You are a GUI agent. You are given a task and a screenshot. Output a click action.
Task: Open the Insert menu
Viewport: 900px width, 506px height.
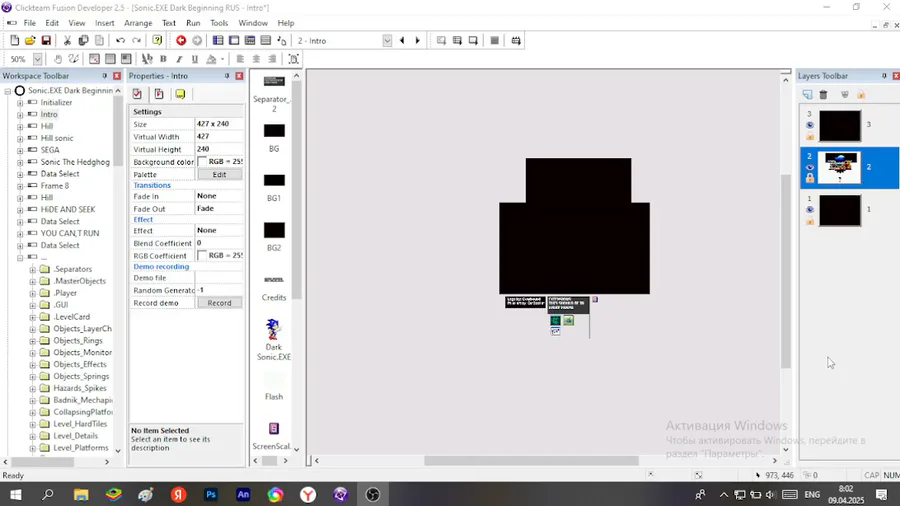point(104,23)
